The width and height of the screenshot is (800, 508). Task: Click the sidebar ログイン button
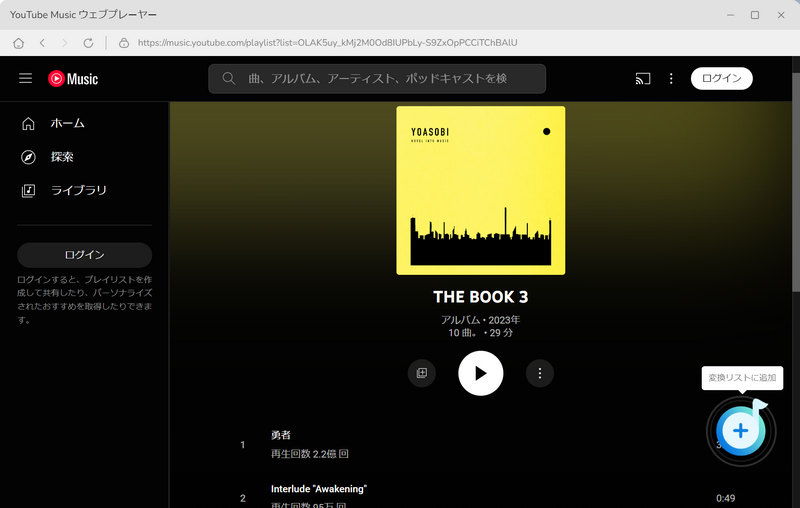(x=85, y=255)
